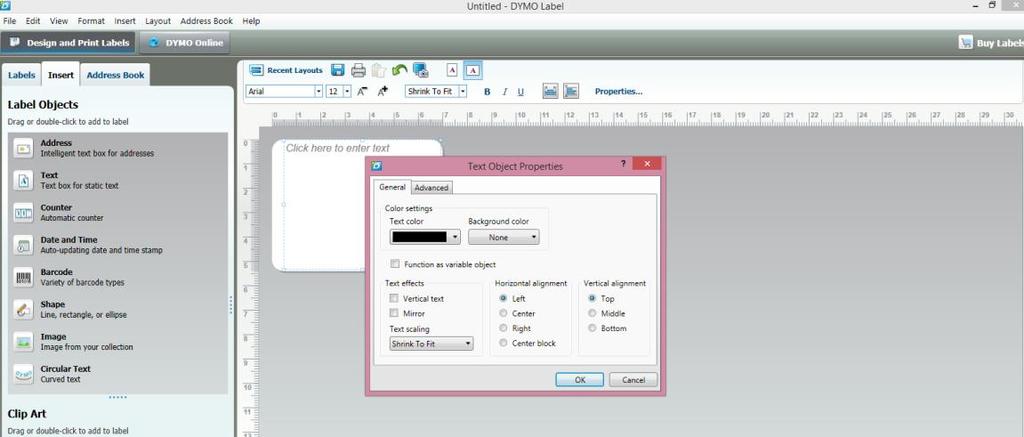Check the Mirror text effect
This screenshot has height=437, width=1024.
(394, 314)
